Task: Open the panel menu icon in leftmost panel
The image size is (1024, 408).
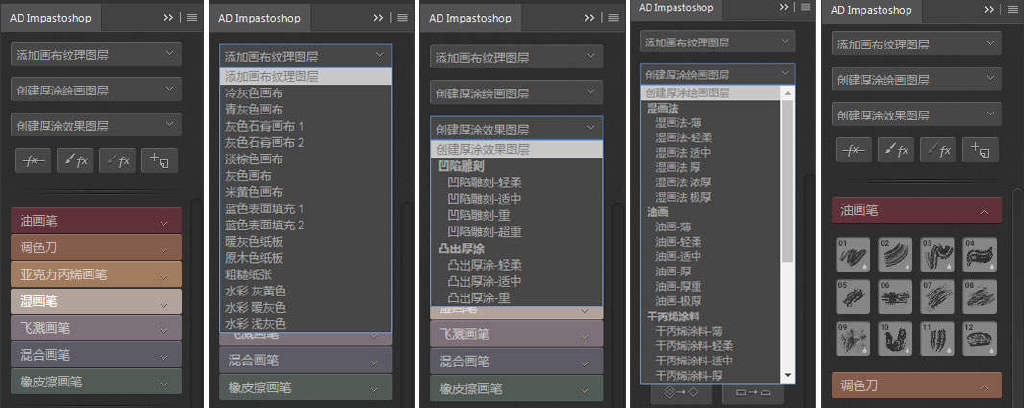Action: click(191, 18)
